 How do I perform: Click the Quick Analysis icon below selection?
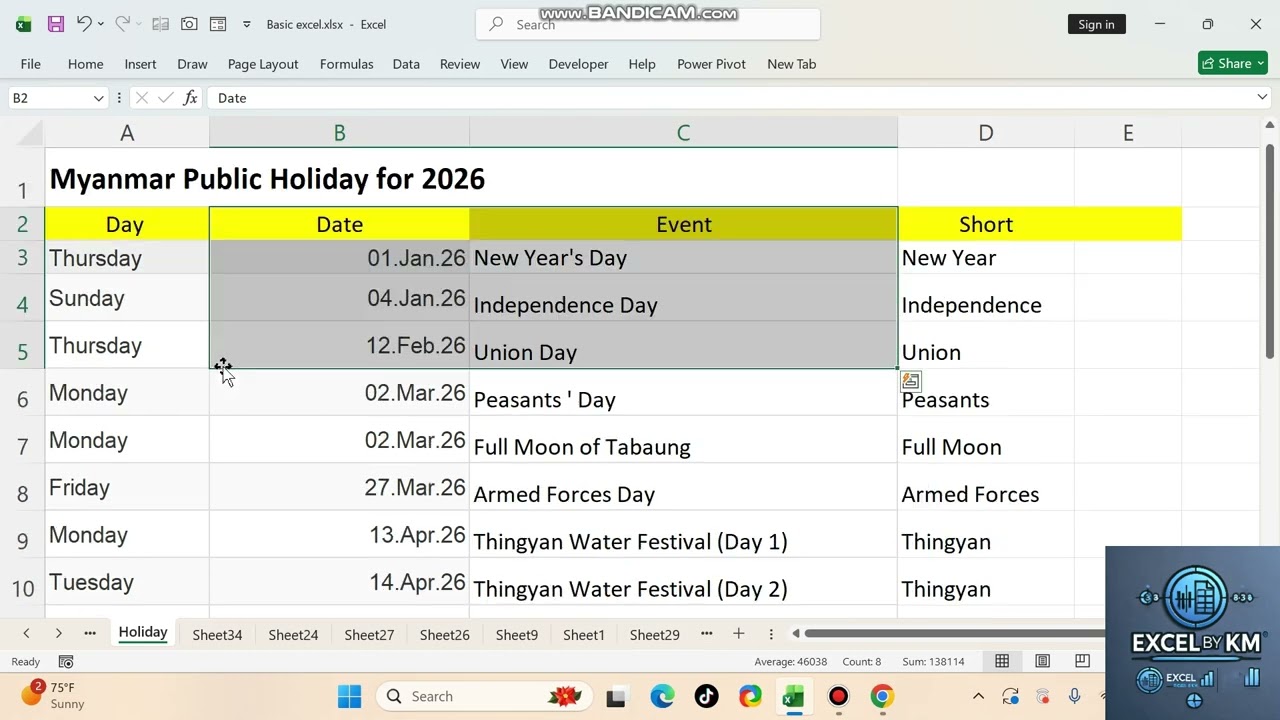click(x=910, y=380)
